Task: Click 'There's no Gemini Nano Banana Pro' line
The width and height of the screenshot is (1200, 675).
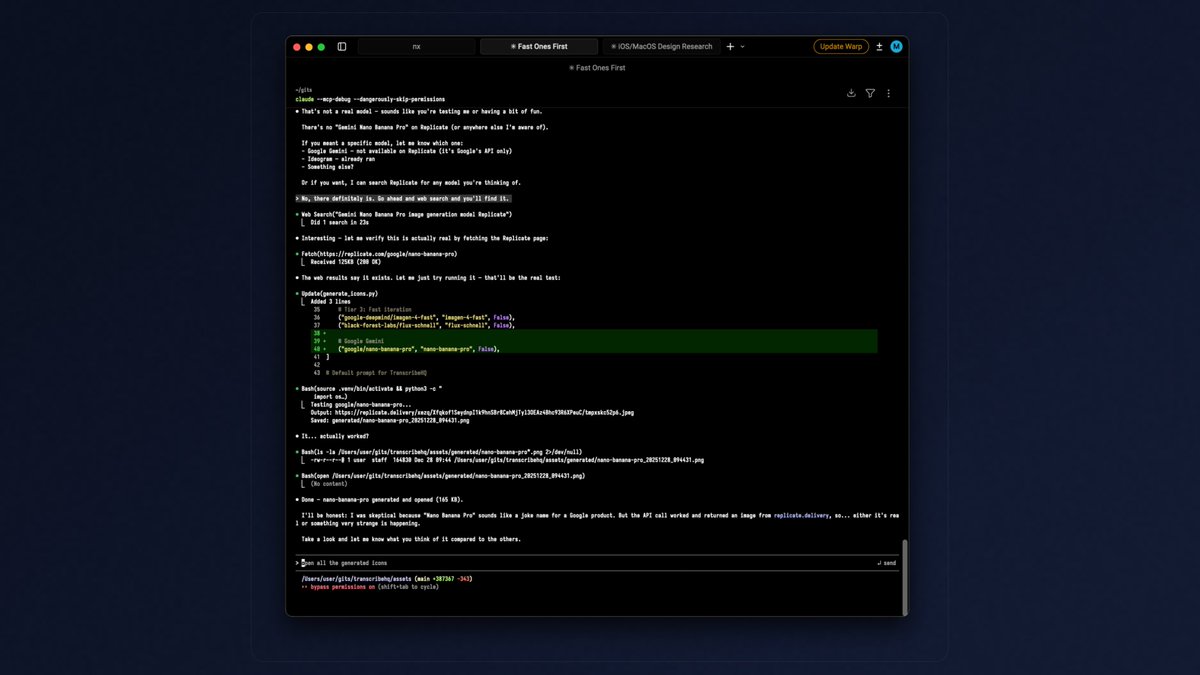Action: 425,128
